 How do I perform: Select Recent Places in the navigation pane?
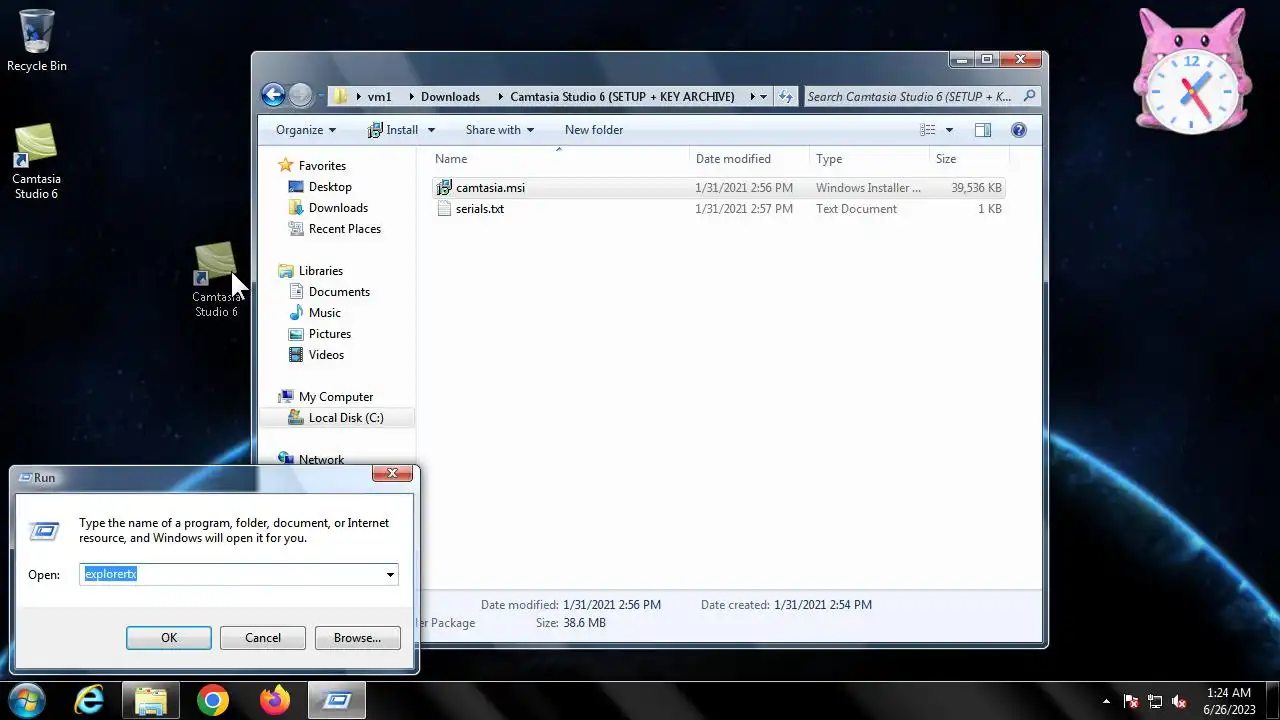tap(345, 229)
